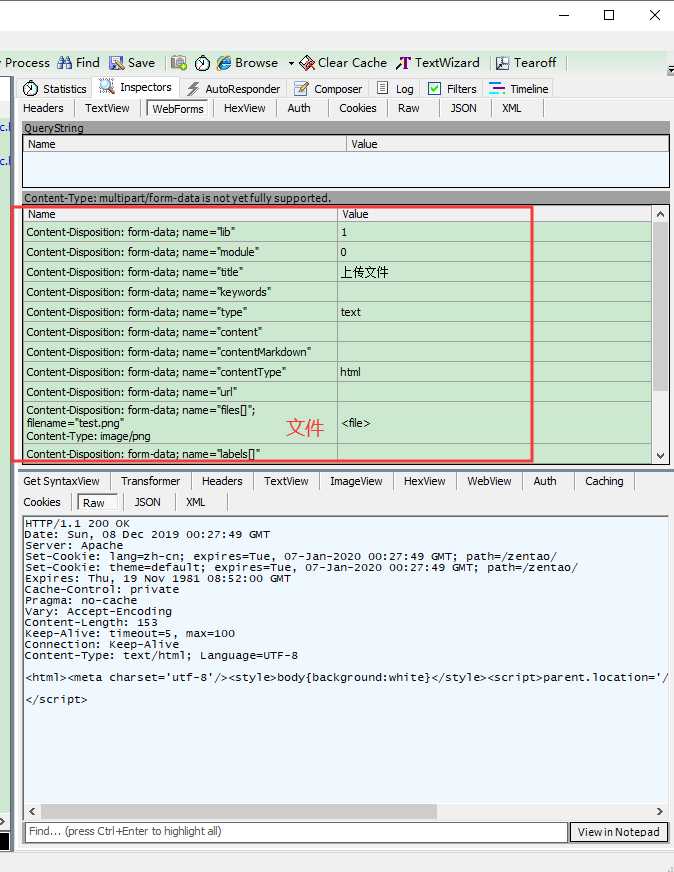Click the Browse Internet Explorer icon
Screen dimensions: 674x872
click(224, 63)
